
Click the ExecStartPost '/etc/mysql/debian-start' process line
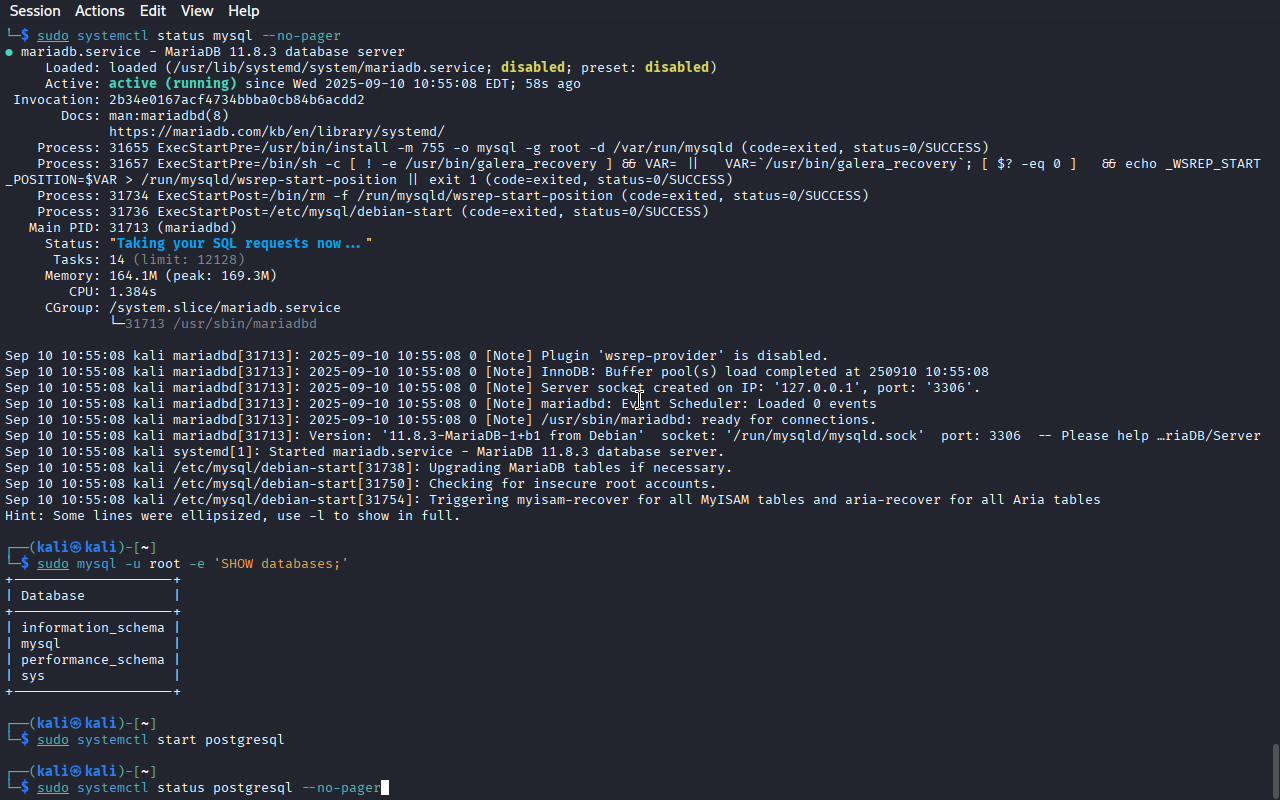click(373, 212)
